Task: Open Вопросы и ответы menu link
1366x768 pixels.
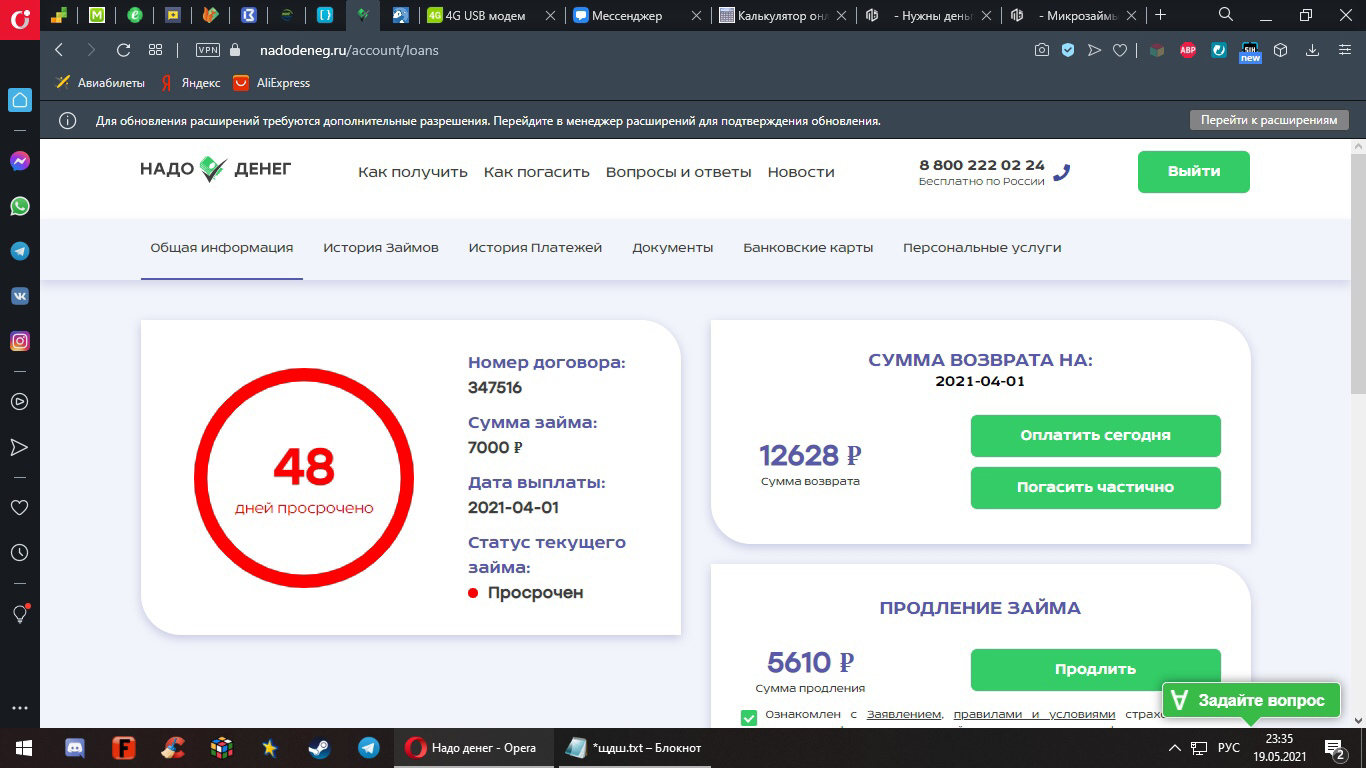Action: [x=679, y=172]
